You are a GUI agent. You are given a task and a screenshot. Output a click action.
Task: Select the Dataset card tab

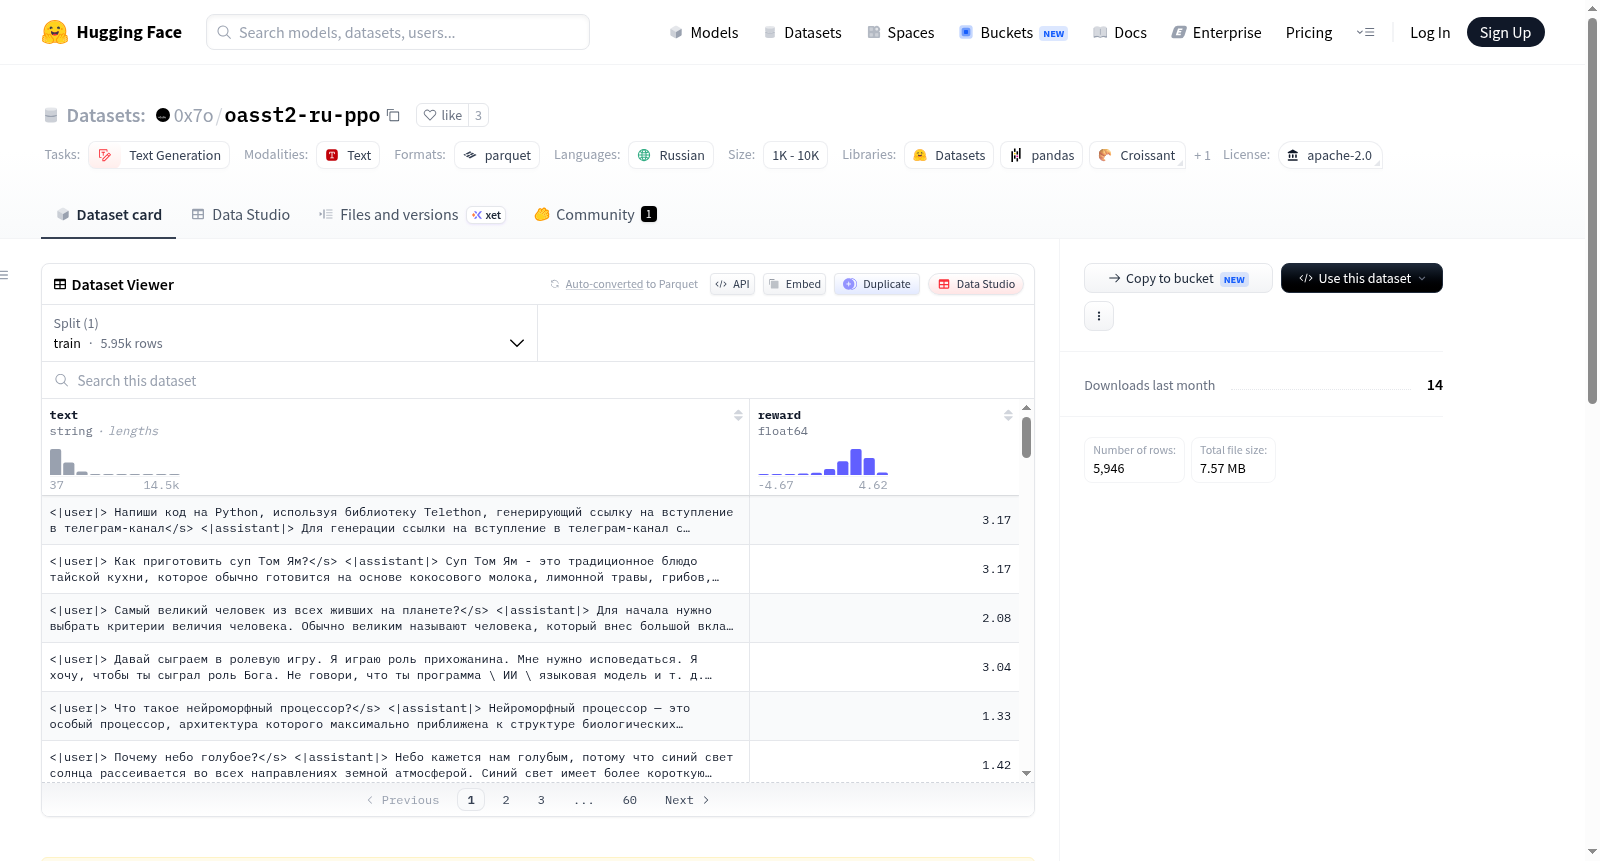(x=109, y=215)
